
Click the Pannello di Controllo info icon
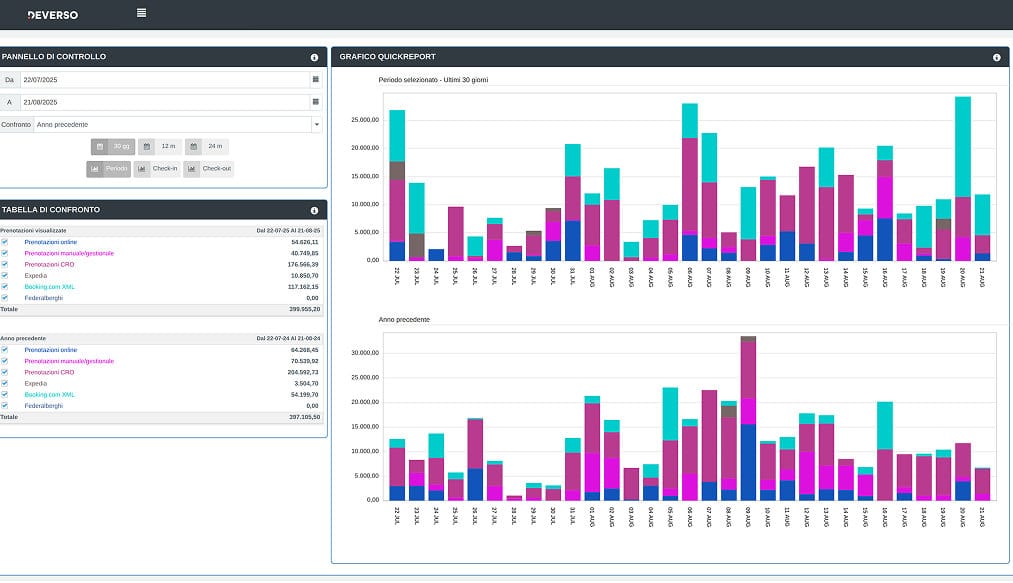tap(314, 57)
